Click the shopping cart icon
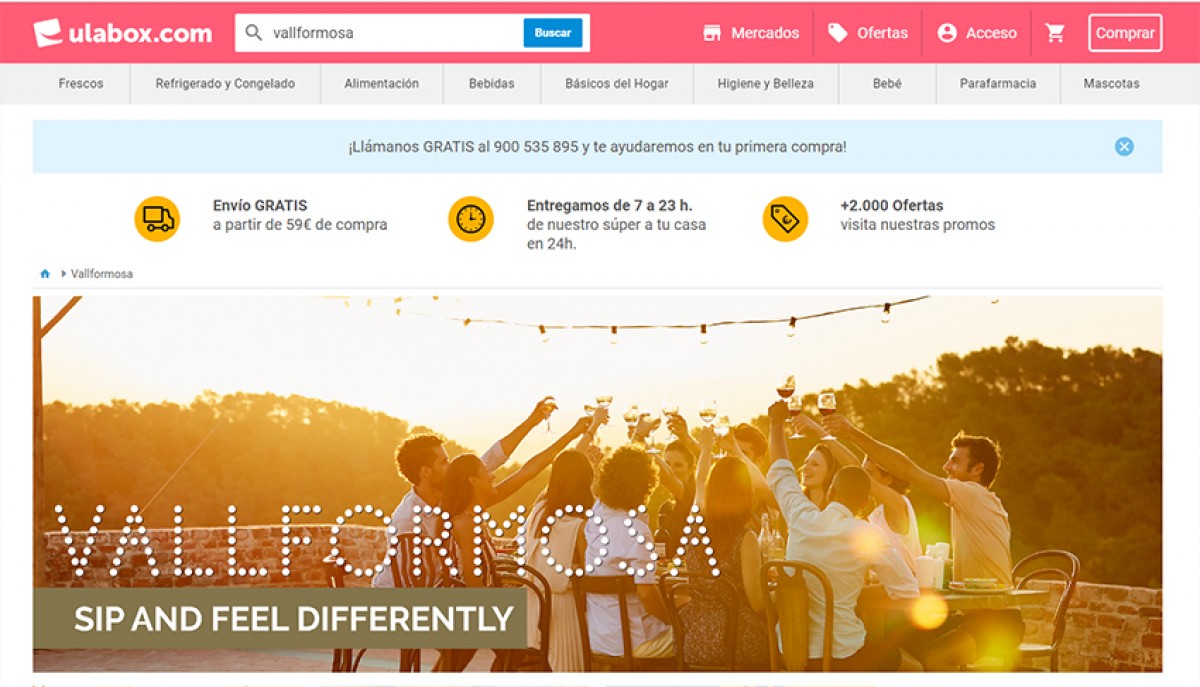 (1055, 33)
